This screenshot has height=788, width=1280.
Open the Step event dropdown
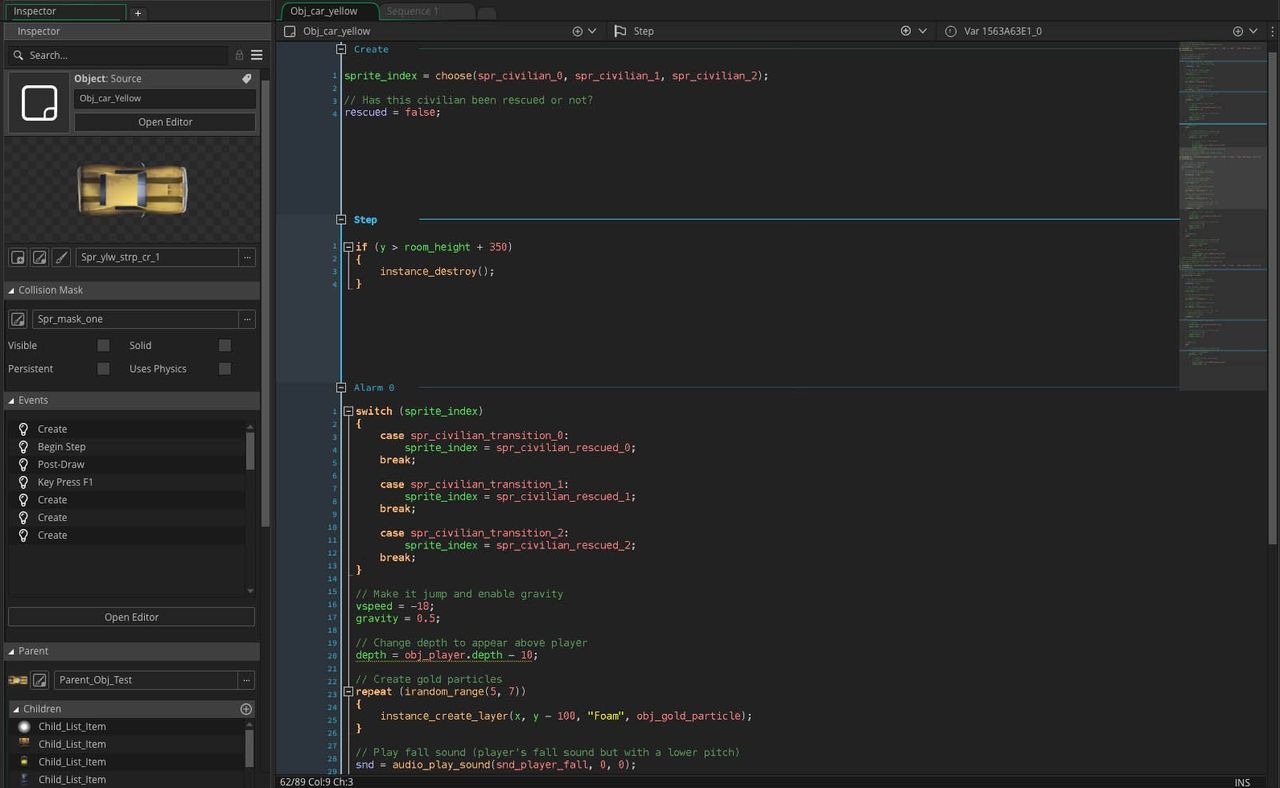pos(922,31)
